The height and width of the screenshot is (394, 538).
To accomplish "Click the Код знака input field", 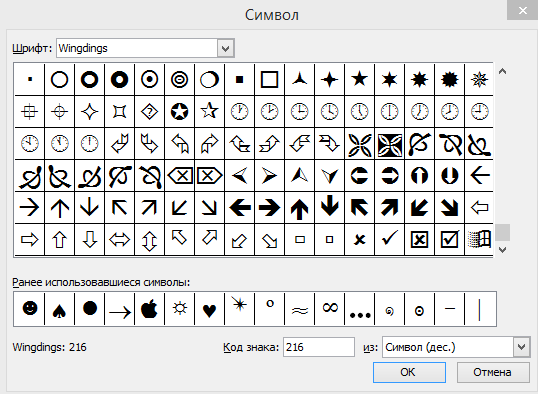I will (319, 347).
